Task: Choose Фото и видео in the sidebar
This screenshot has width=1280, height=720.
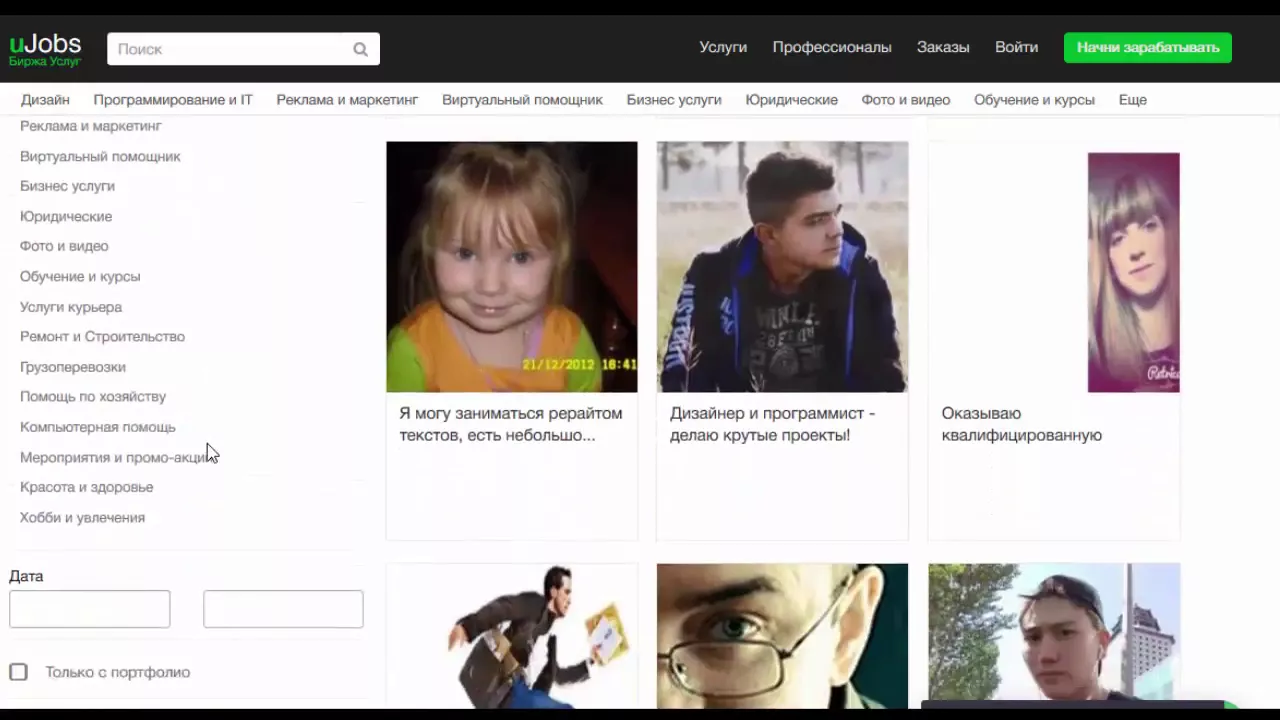Action: [64, 246]
